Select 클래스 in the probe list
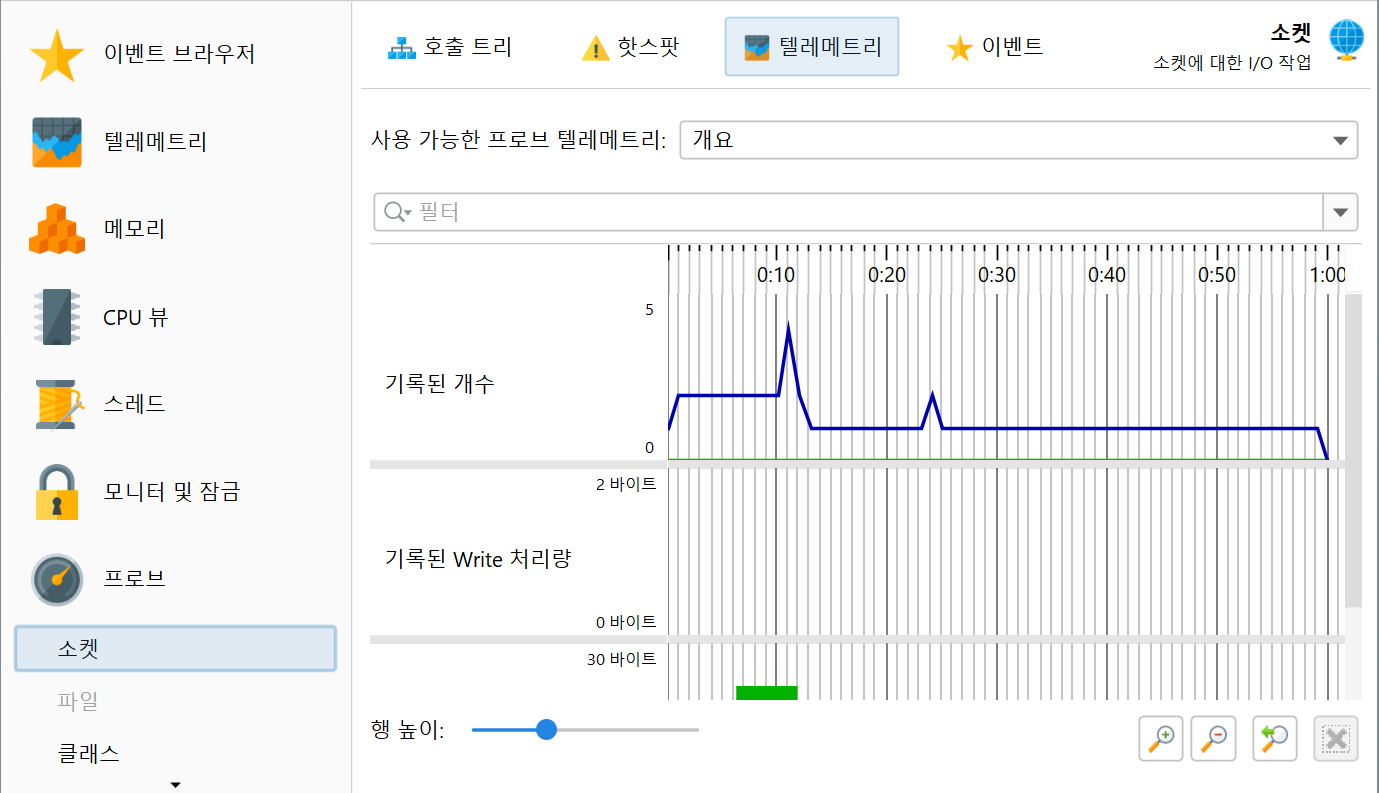 point(89,753)
